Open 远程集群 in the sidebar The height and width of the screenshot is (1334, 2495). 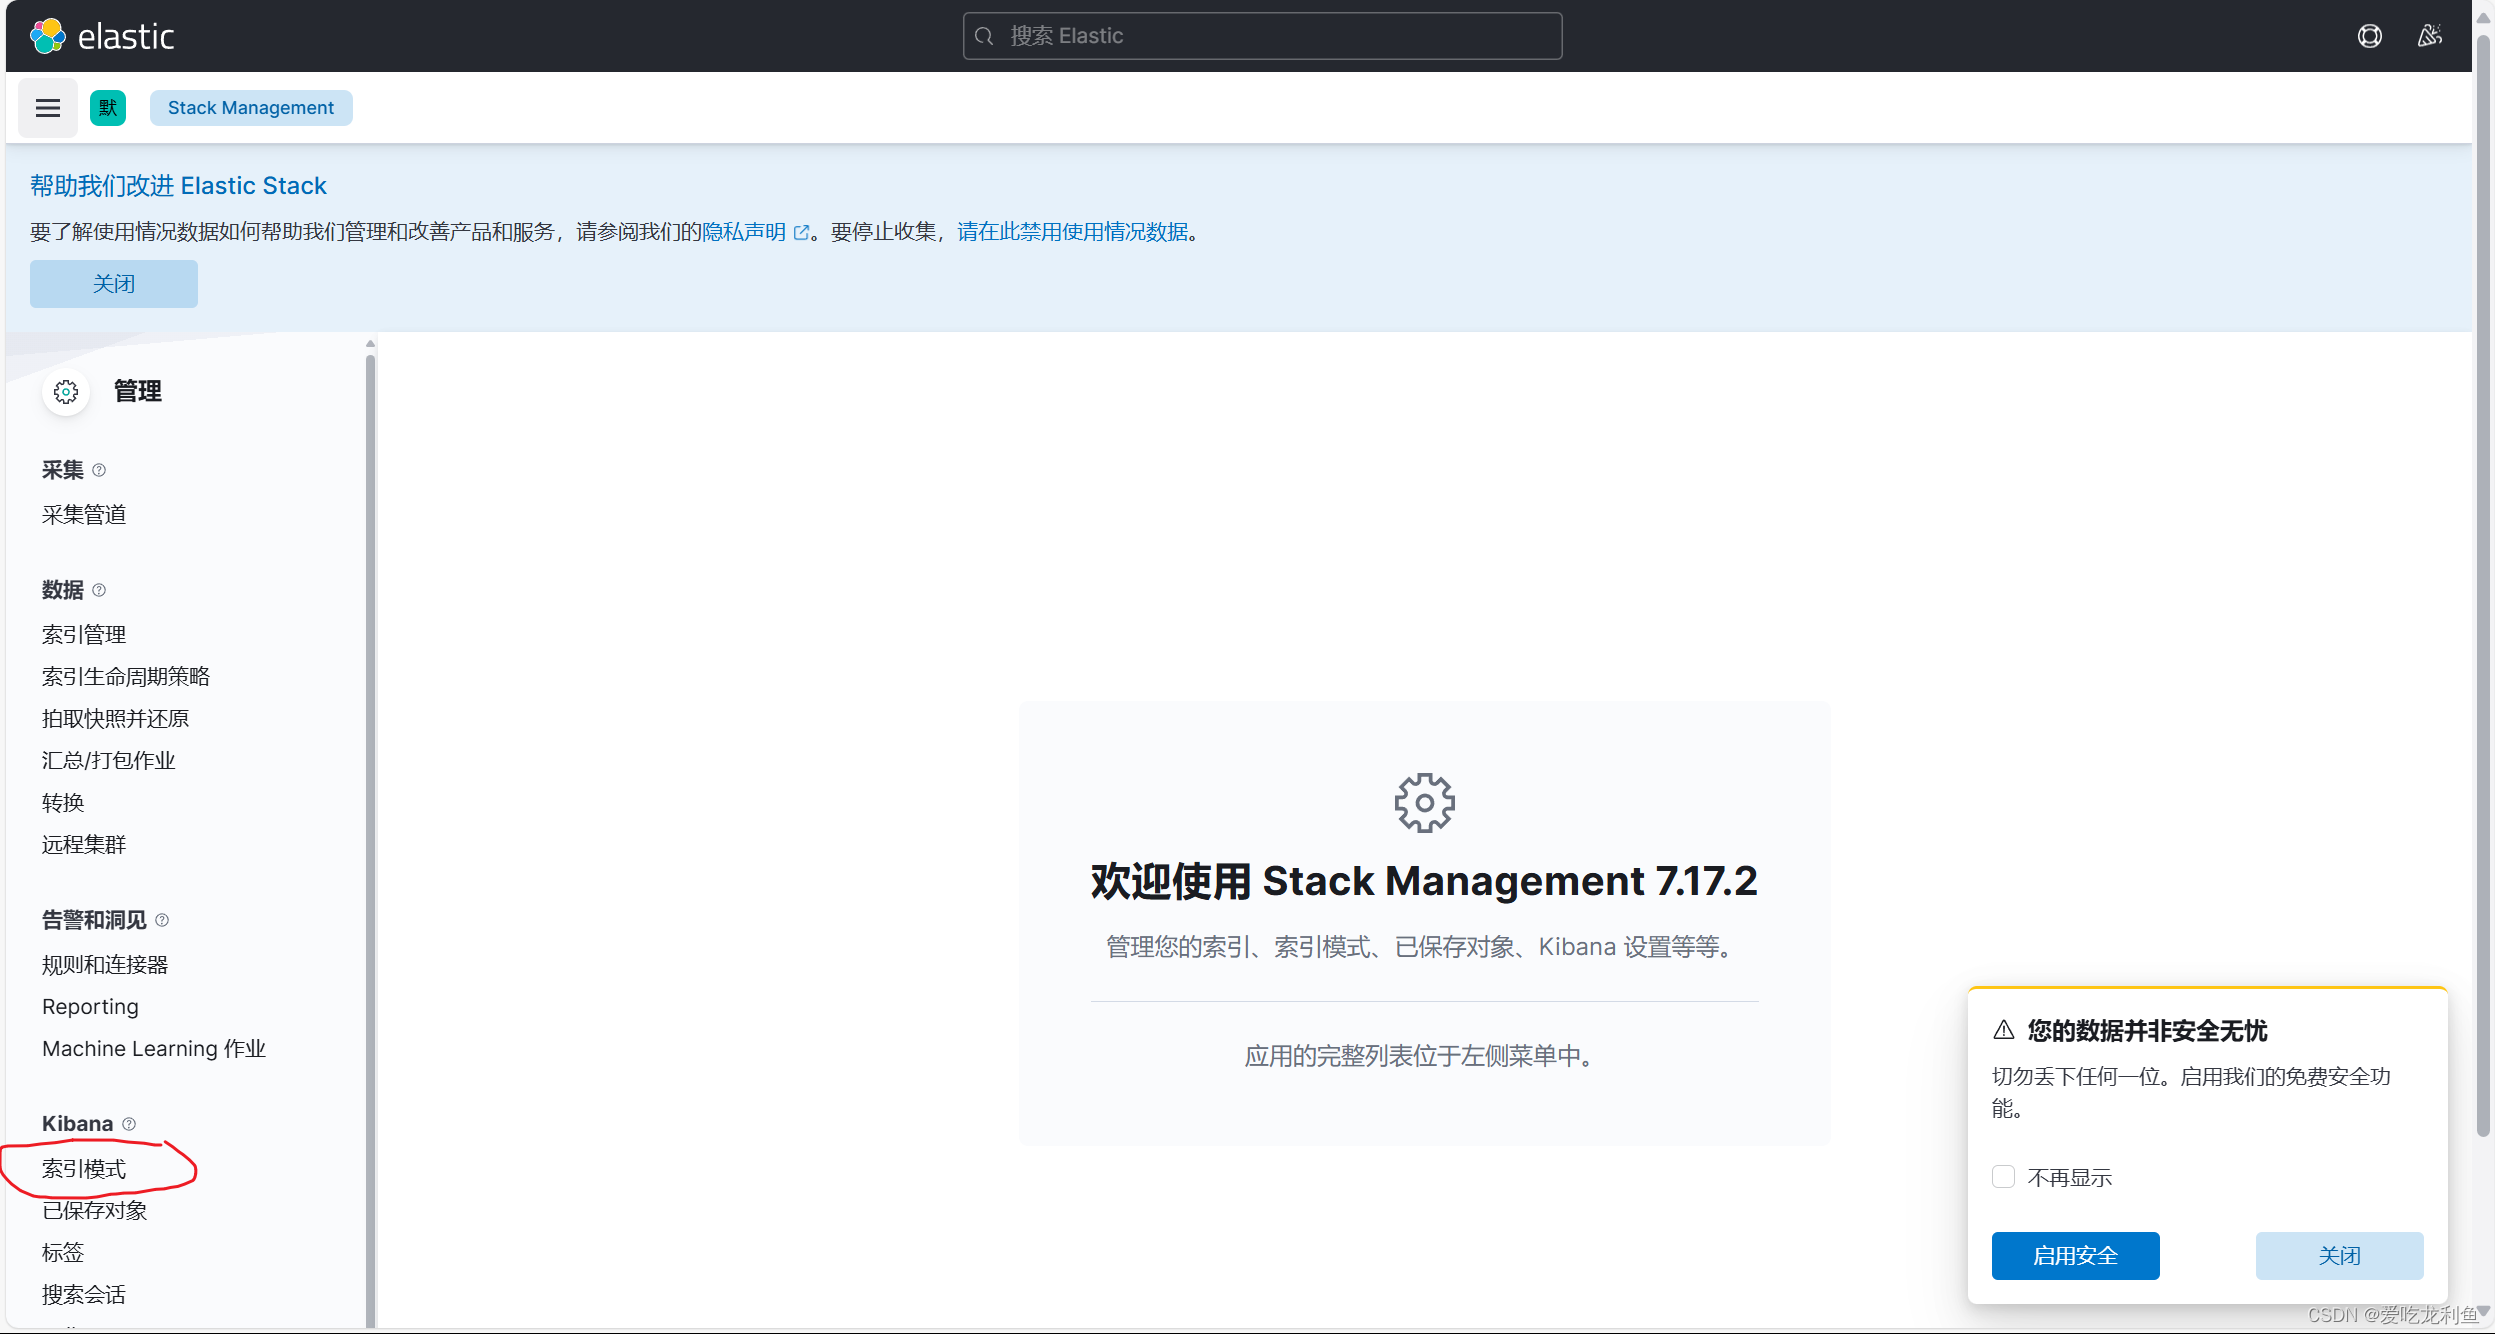[84, 845]
